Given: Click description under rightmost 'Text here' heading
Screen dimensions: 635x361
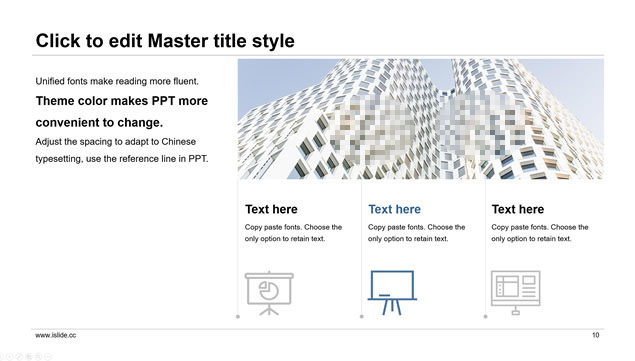Looking at the screenshot, I should [x=540, y=233].
